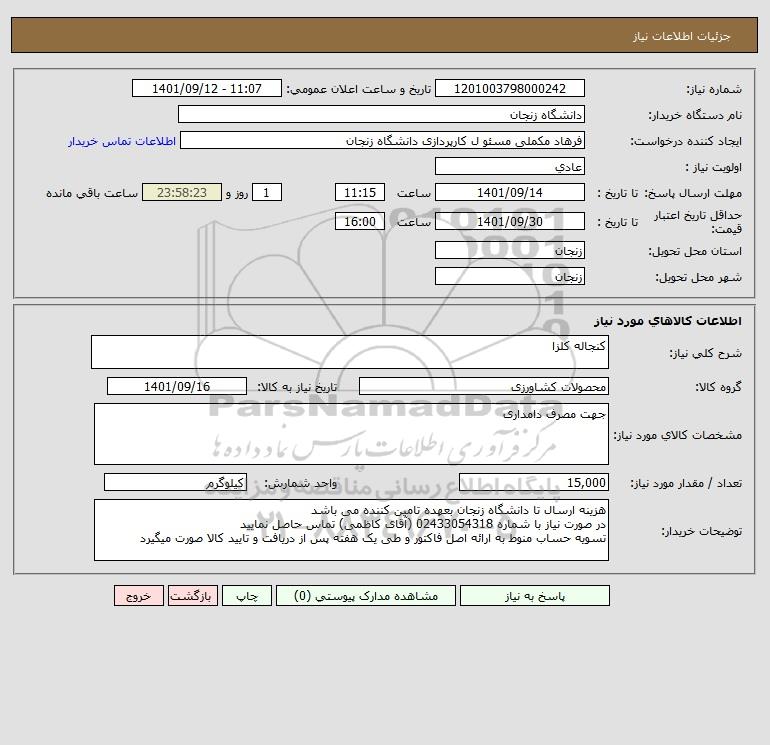Click the label شهر محل تحویل
This screenshot has height=745, width=770.
[699, 277]
